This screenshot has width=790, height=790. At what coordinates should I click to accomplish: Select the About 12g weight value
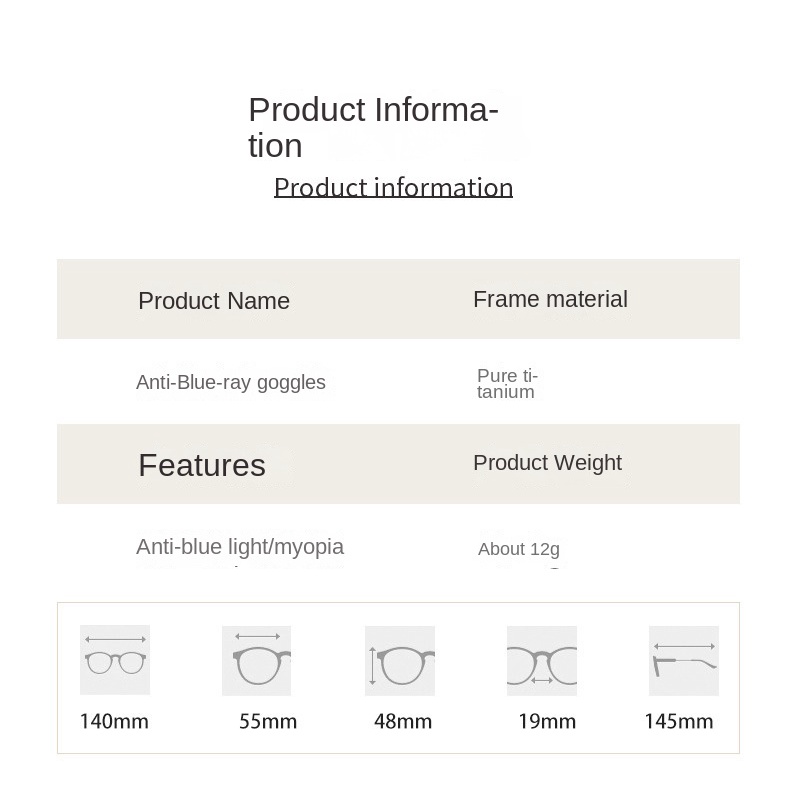pos(519,549)
